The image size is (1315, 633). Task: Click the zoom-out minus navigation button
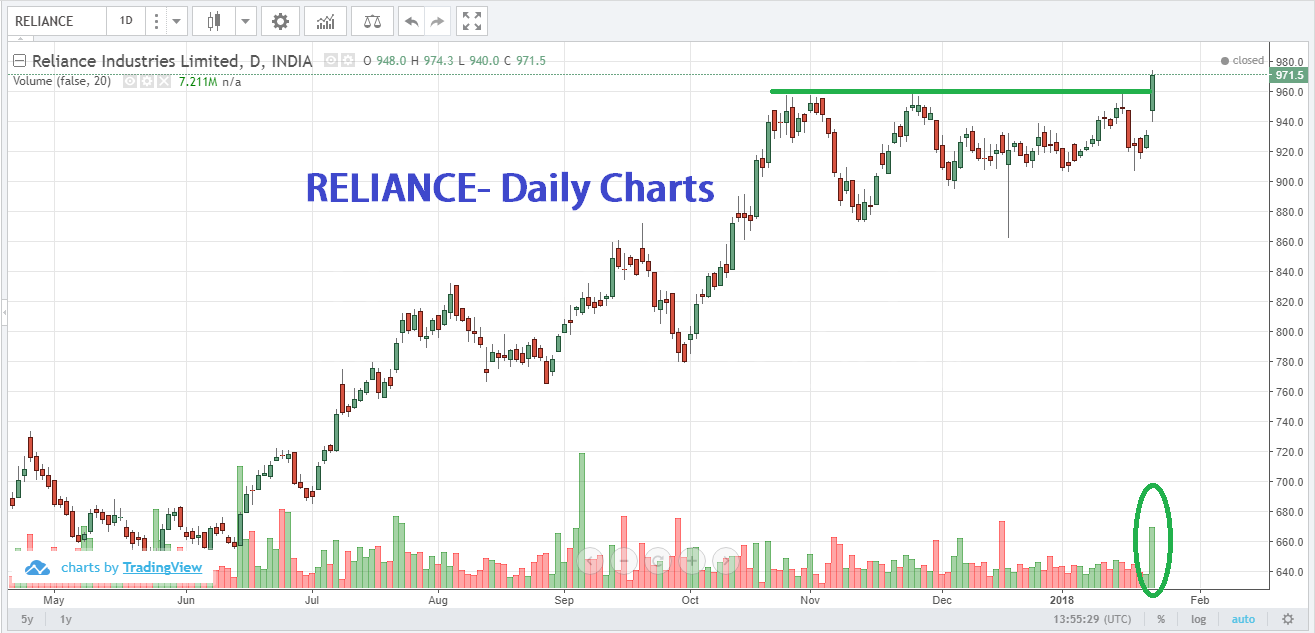623,560
